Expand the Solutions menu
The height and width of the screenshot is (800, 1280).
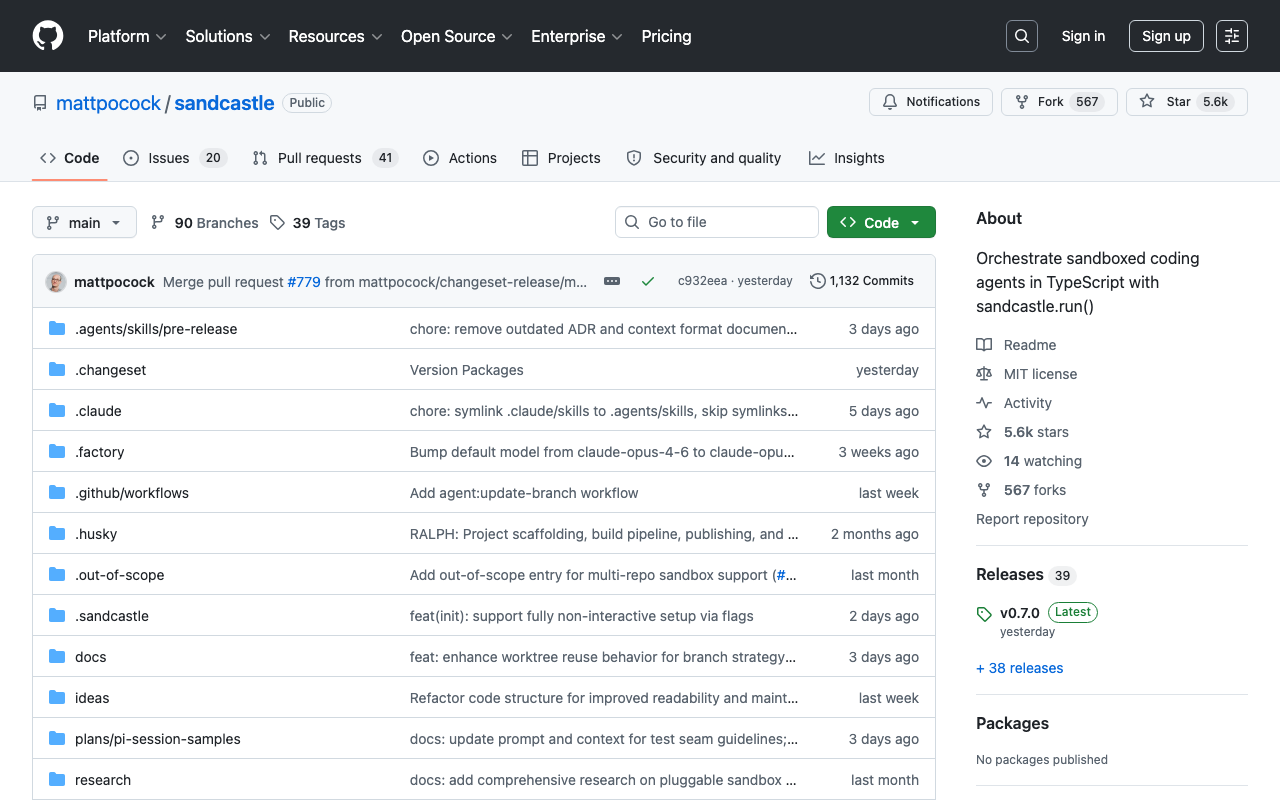tap(228, 36)
